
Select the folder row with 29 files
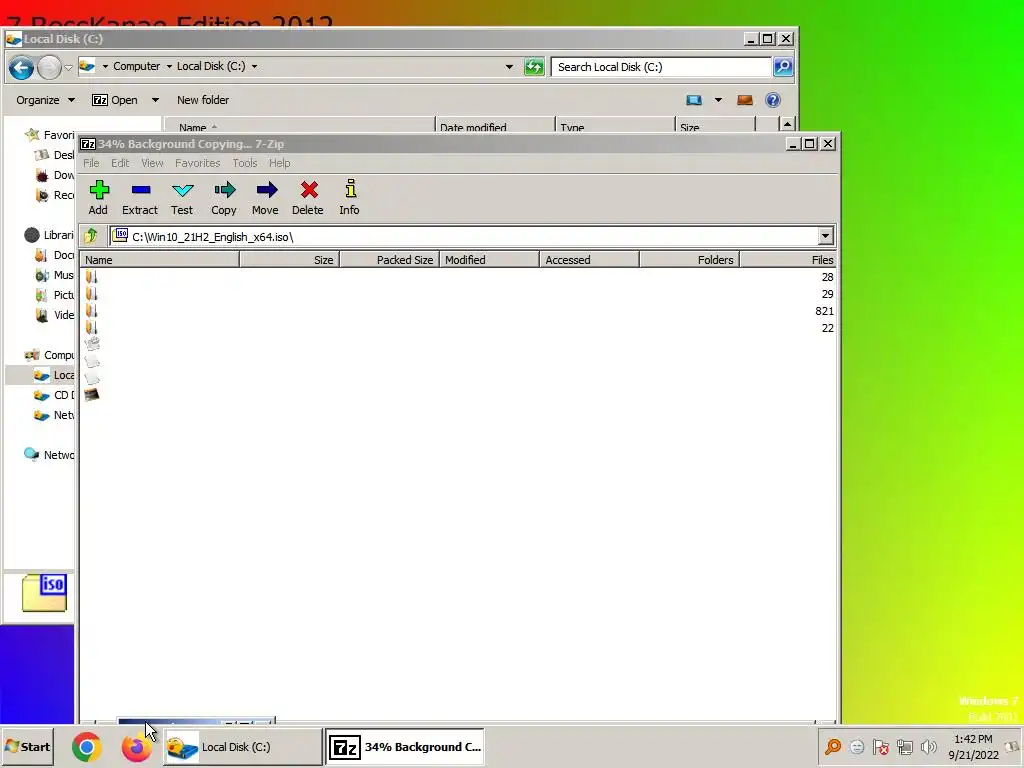click(457, 294)
